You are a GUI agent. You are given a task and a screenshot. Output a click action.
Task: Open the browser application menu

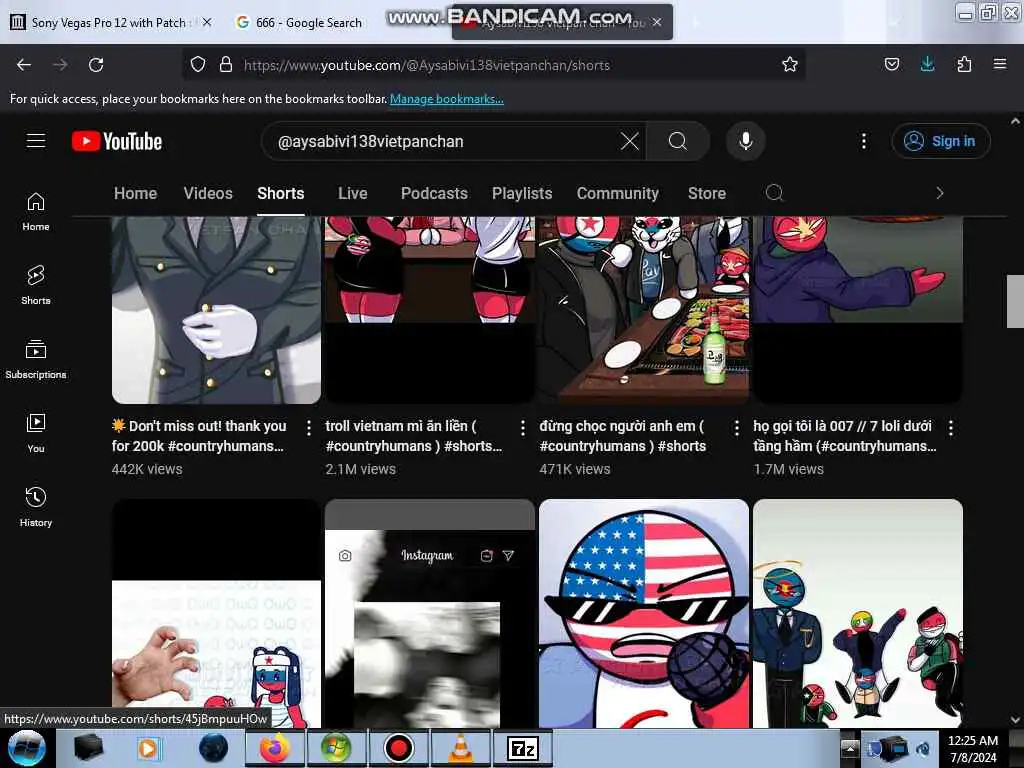(x=999, y=65)
